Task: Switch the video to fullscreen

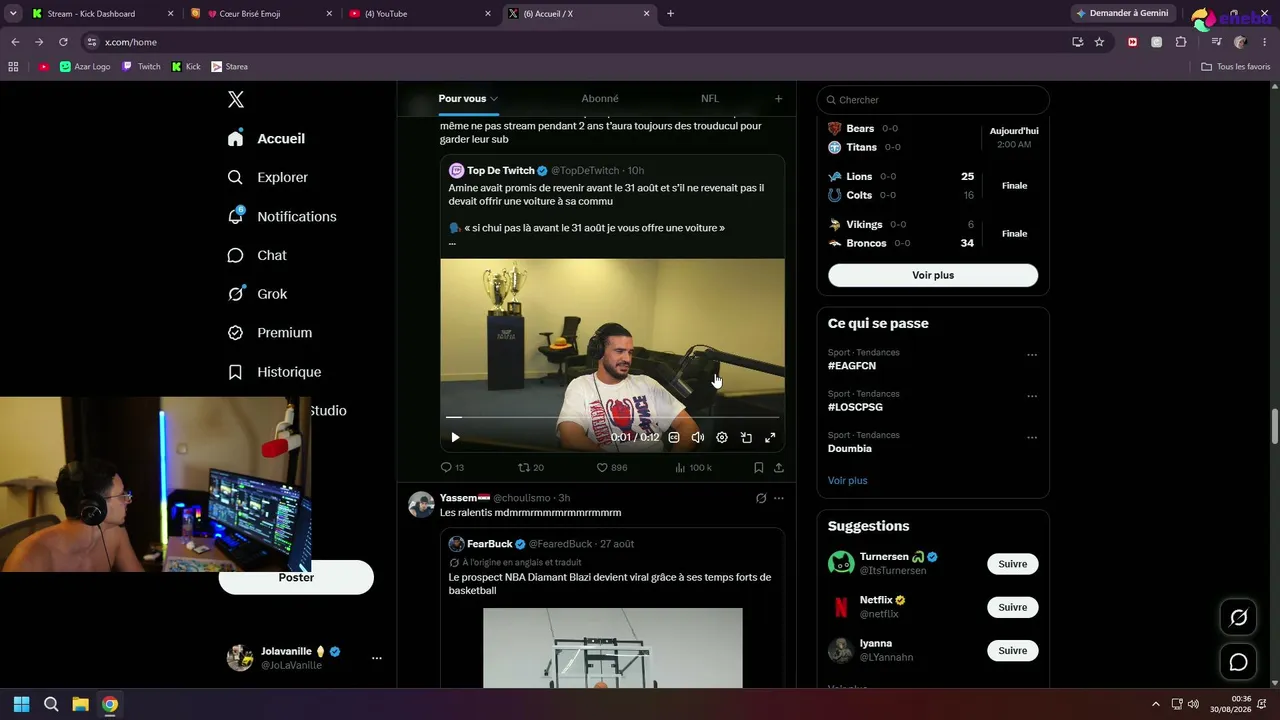Action: coord(770,437)
